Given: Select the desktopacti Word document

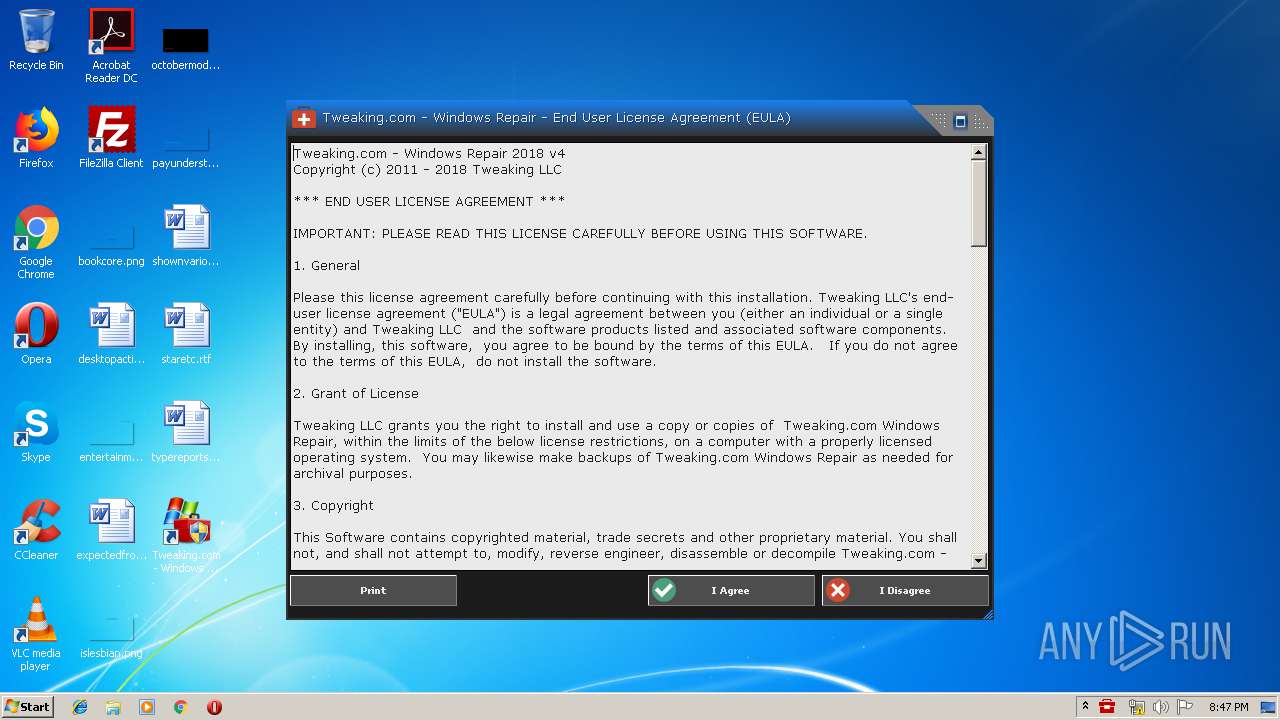Looking at the screenshot, I should (x=111, y=334).
